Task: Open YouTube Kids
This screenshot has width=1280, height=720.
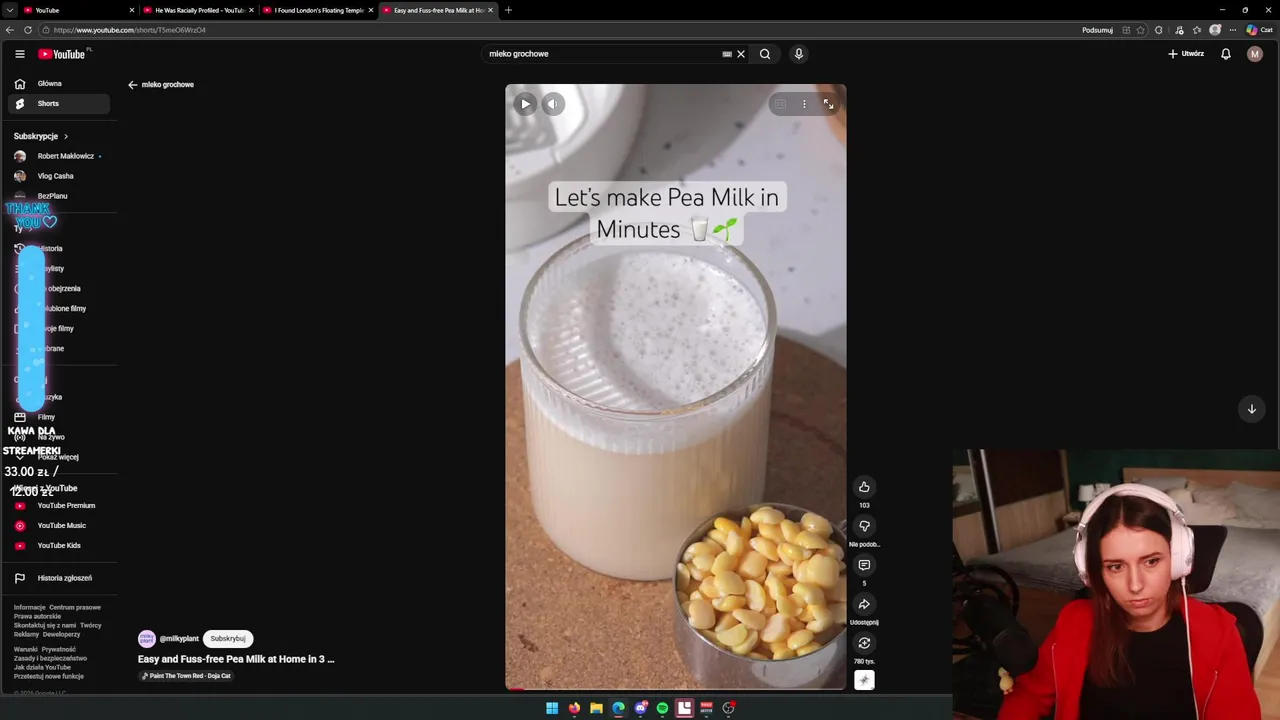Action: (59, 546)
